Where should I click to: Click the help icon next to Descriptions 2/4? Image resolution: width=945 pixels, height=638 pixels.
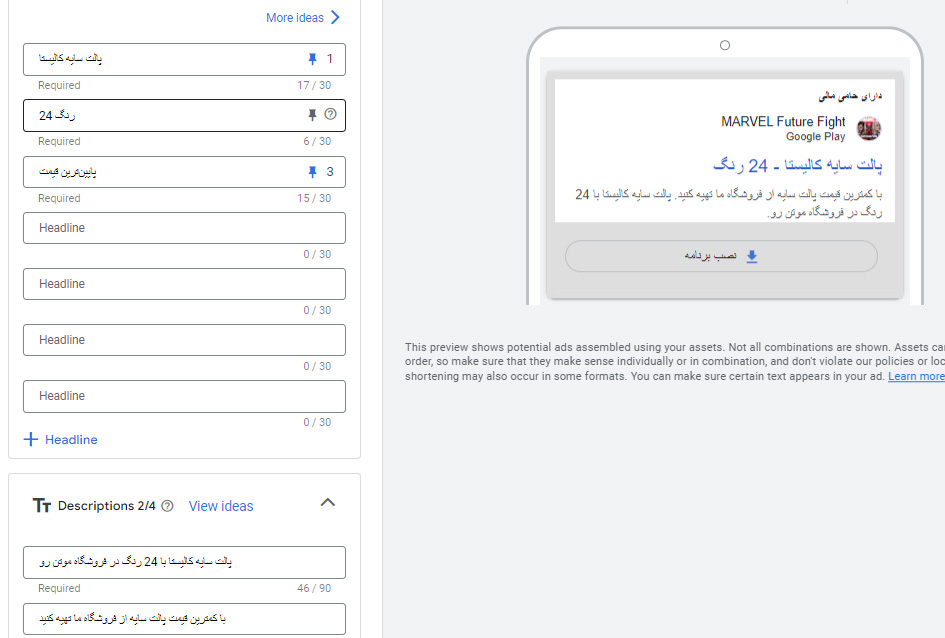168,506
